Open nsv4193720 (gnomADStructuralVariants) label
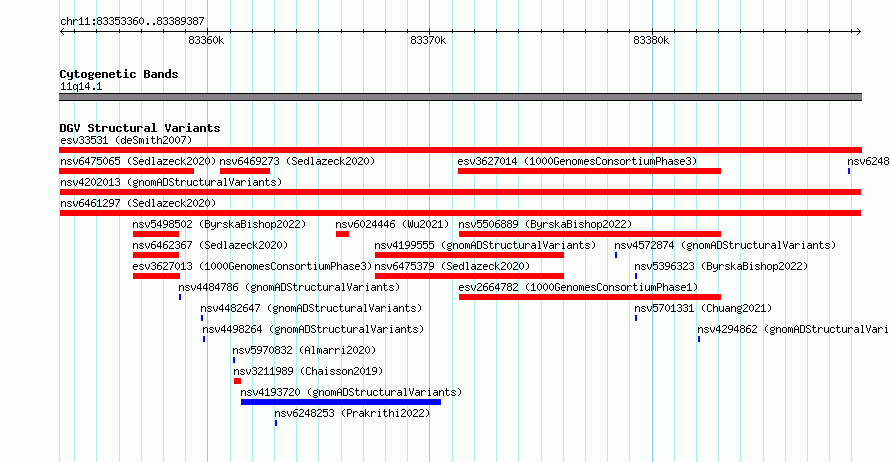Image resolution: width=890 pixels, height=462 pixels. 351,392
